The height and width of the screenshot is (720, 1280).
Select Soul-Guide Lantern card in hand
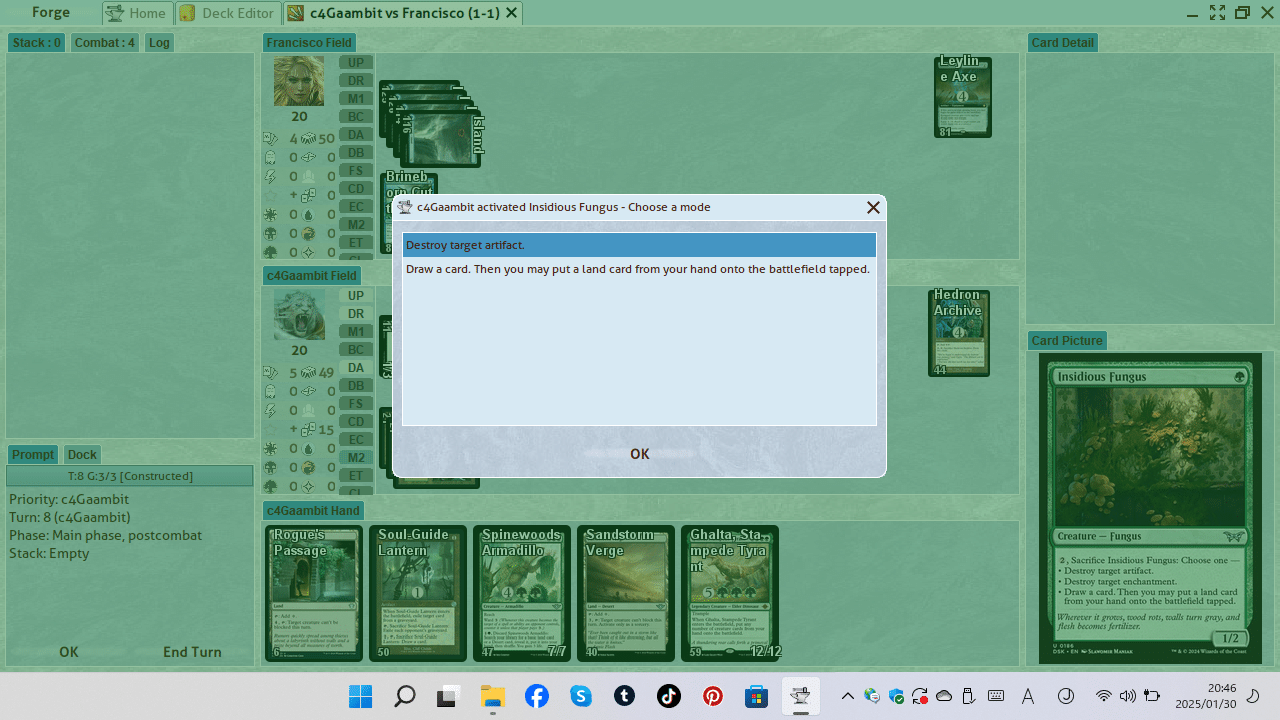pos(418,593)
